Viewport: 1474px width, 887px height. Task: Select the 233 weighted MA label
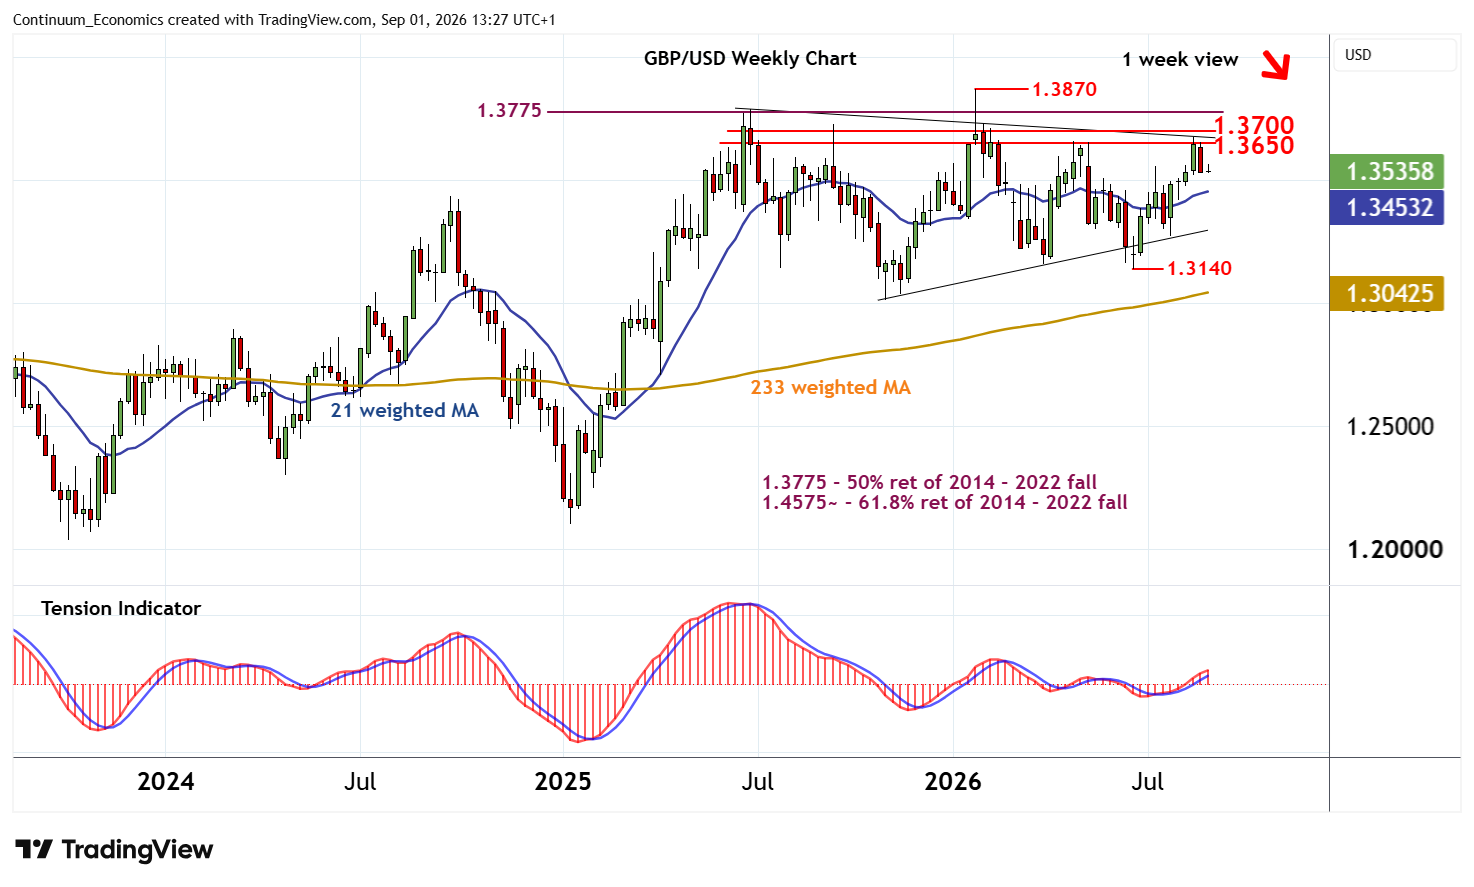831,387
